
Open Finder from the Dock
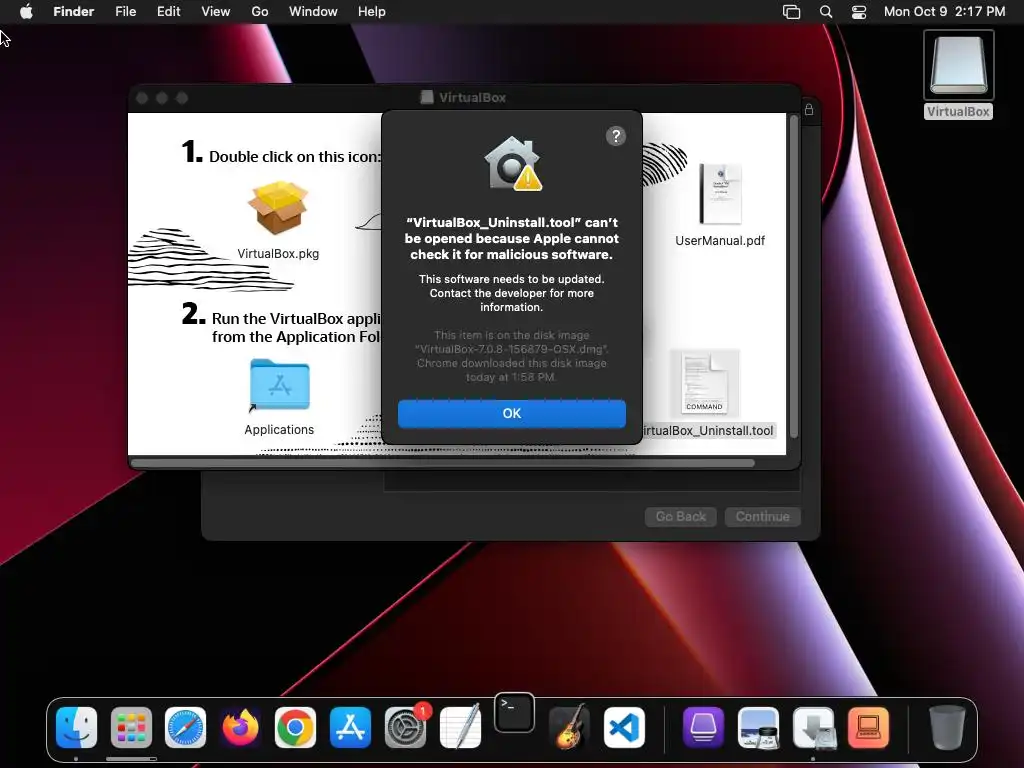coord(76,727)
